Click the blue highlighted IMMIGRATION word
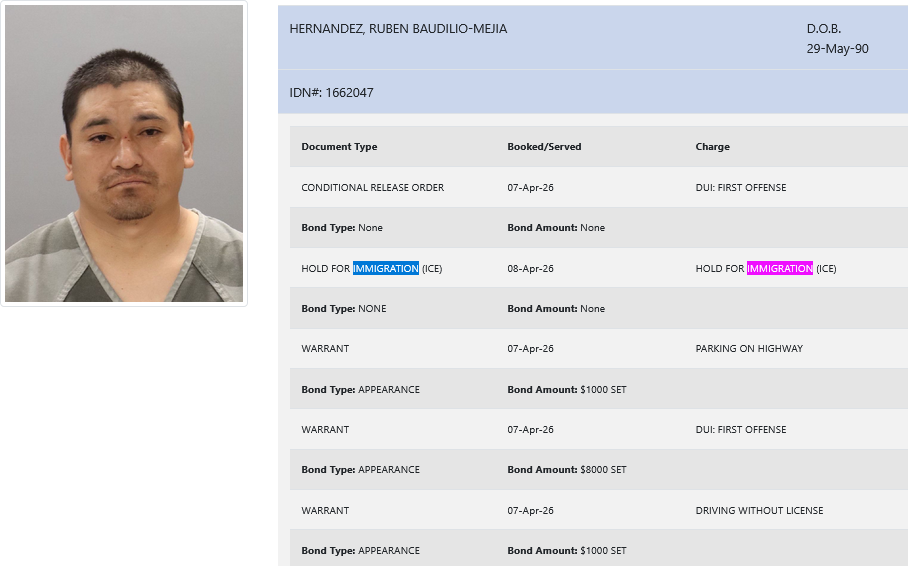Viewport: 908px width, 566px height. click(385, 269)
